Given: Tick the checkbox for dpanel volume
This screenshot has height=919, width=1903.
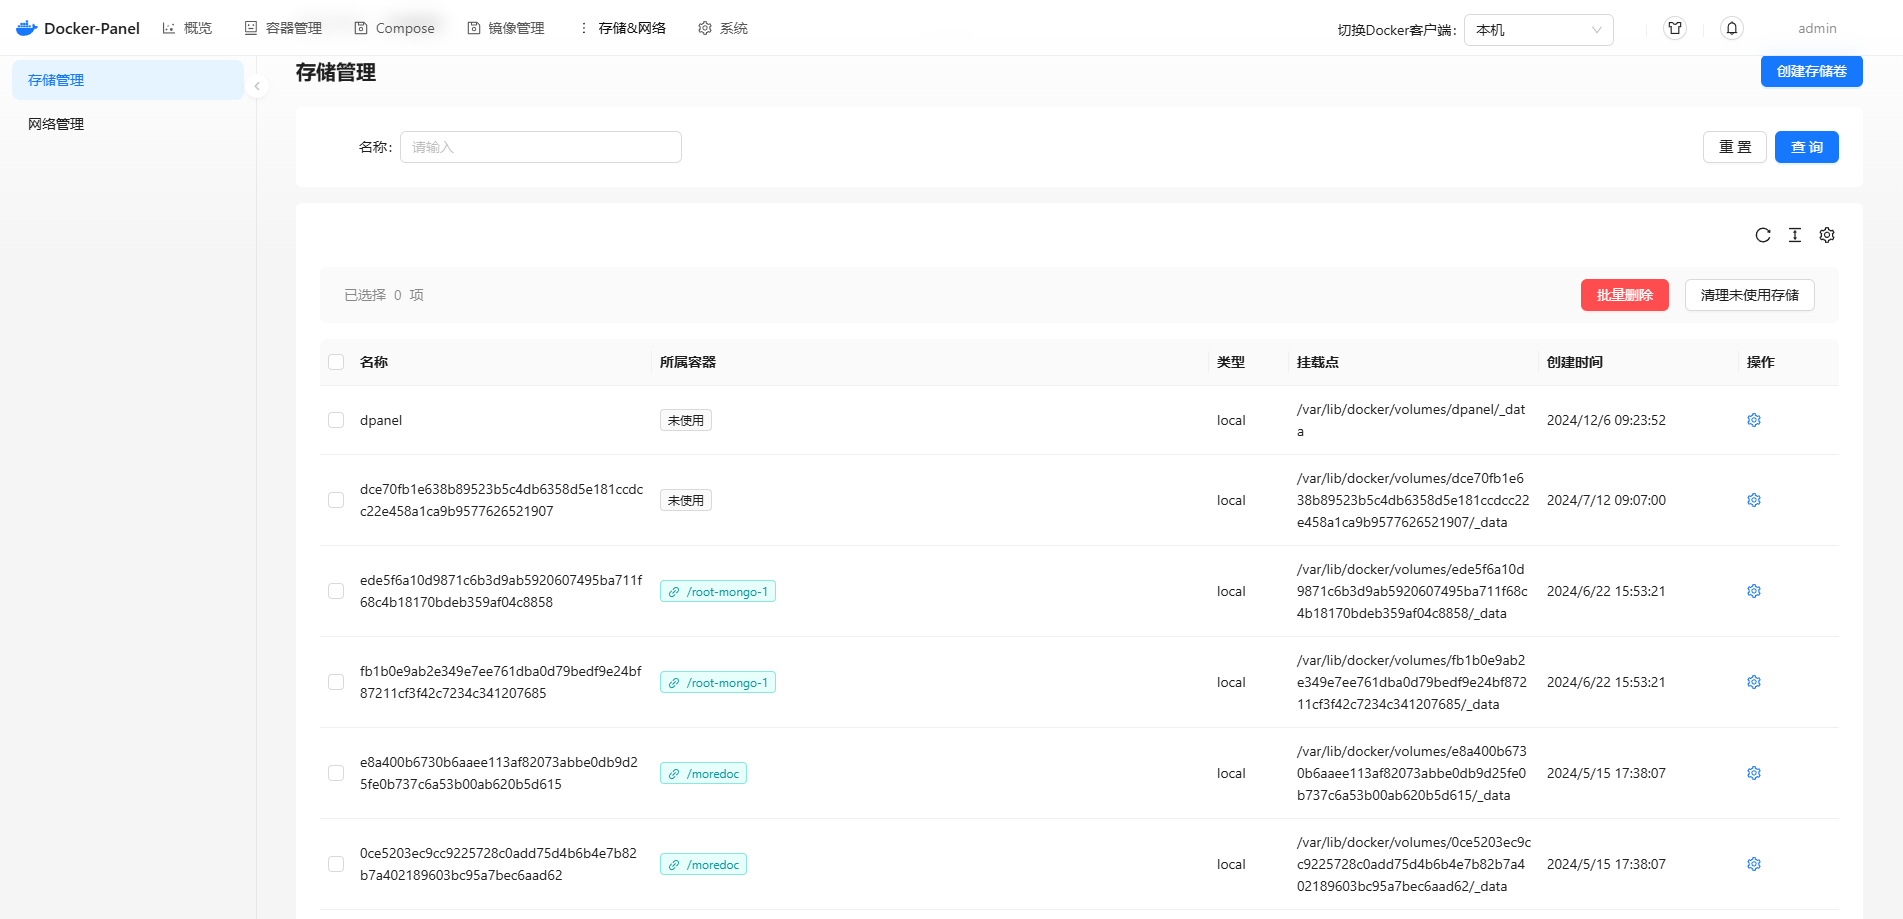Looking at the screenshot, I should [336, 420].
